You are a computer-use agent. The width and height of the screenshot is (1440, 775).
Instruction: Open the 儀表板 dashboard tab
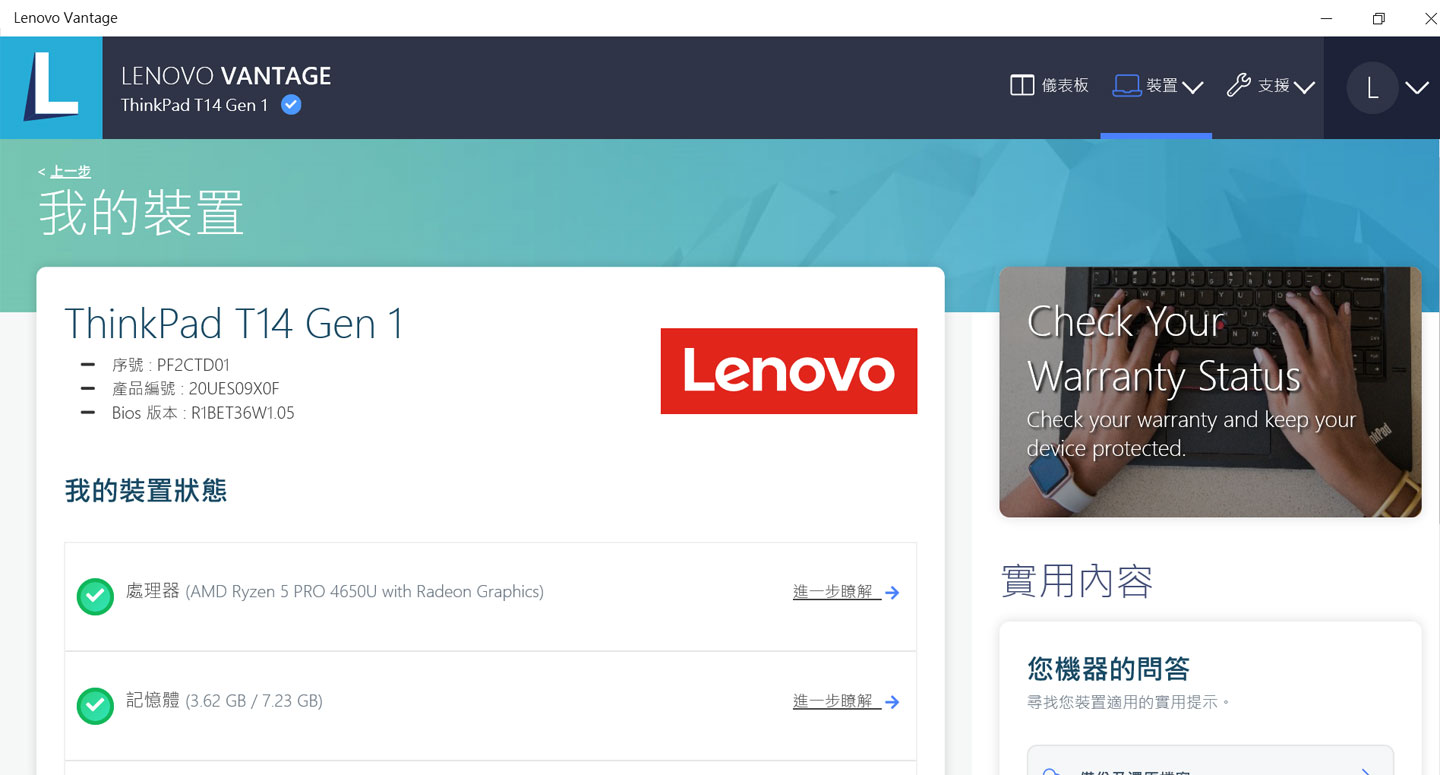point(1049,86)
